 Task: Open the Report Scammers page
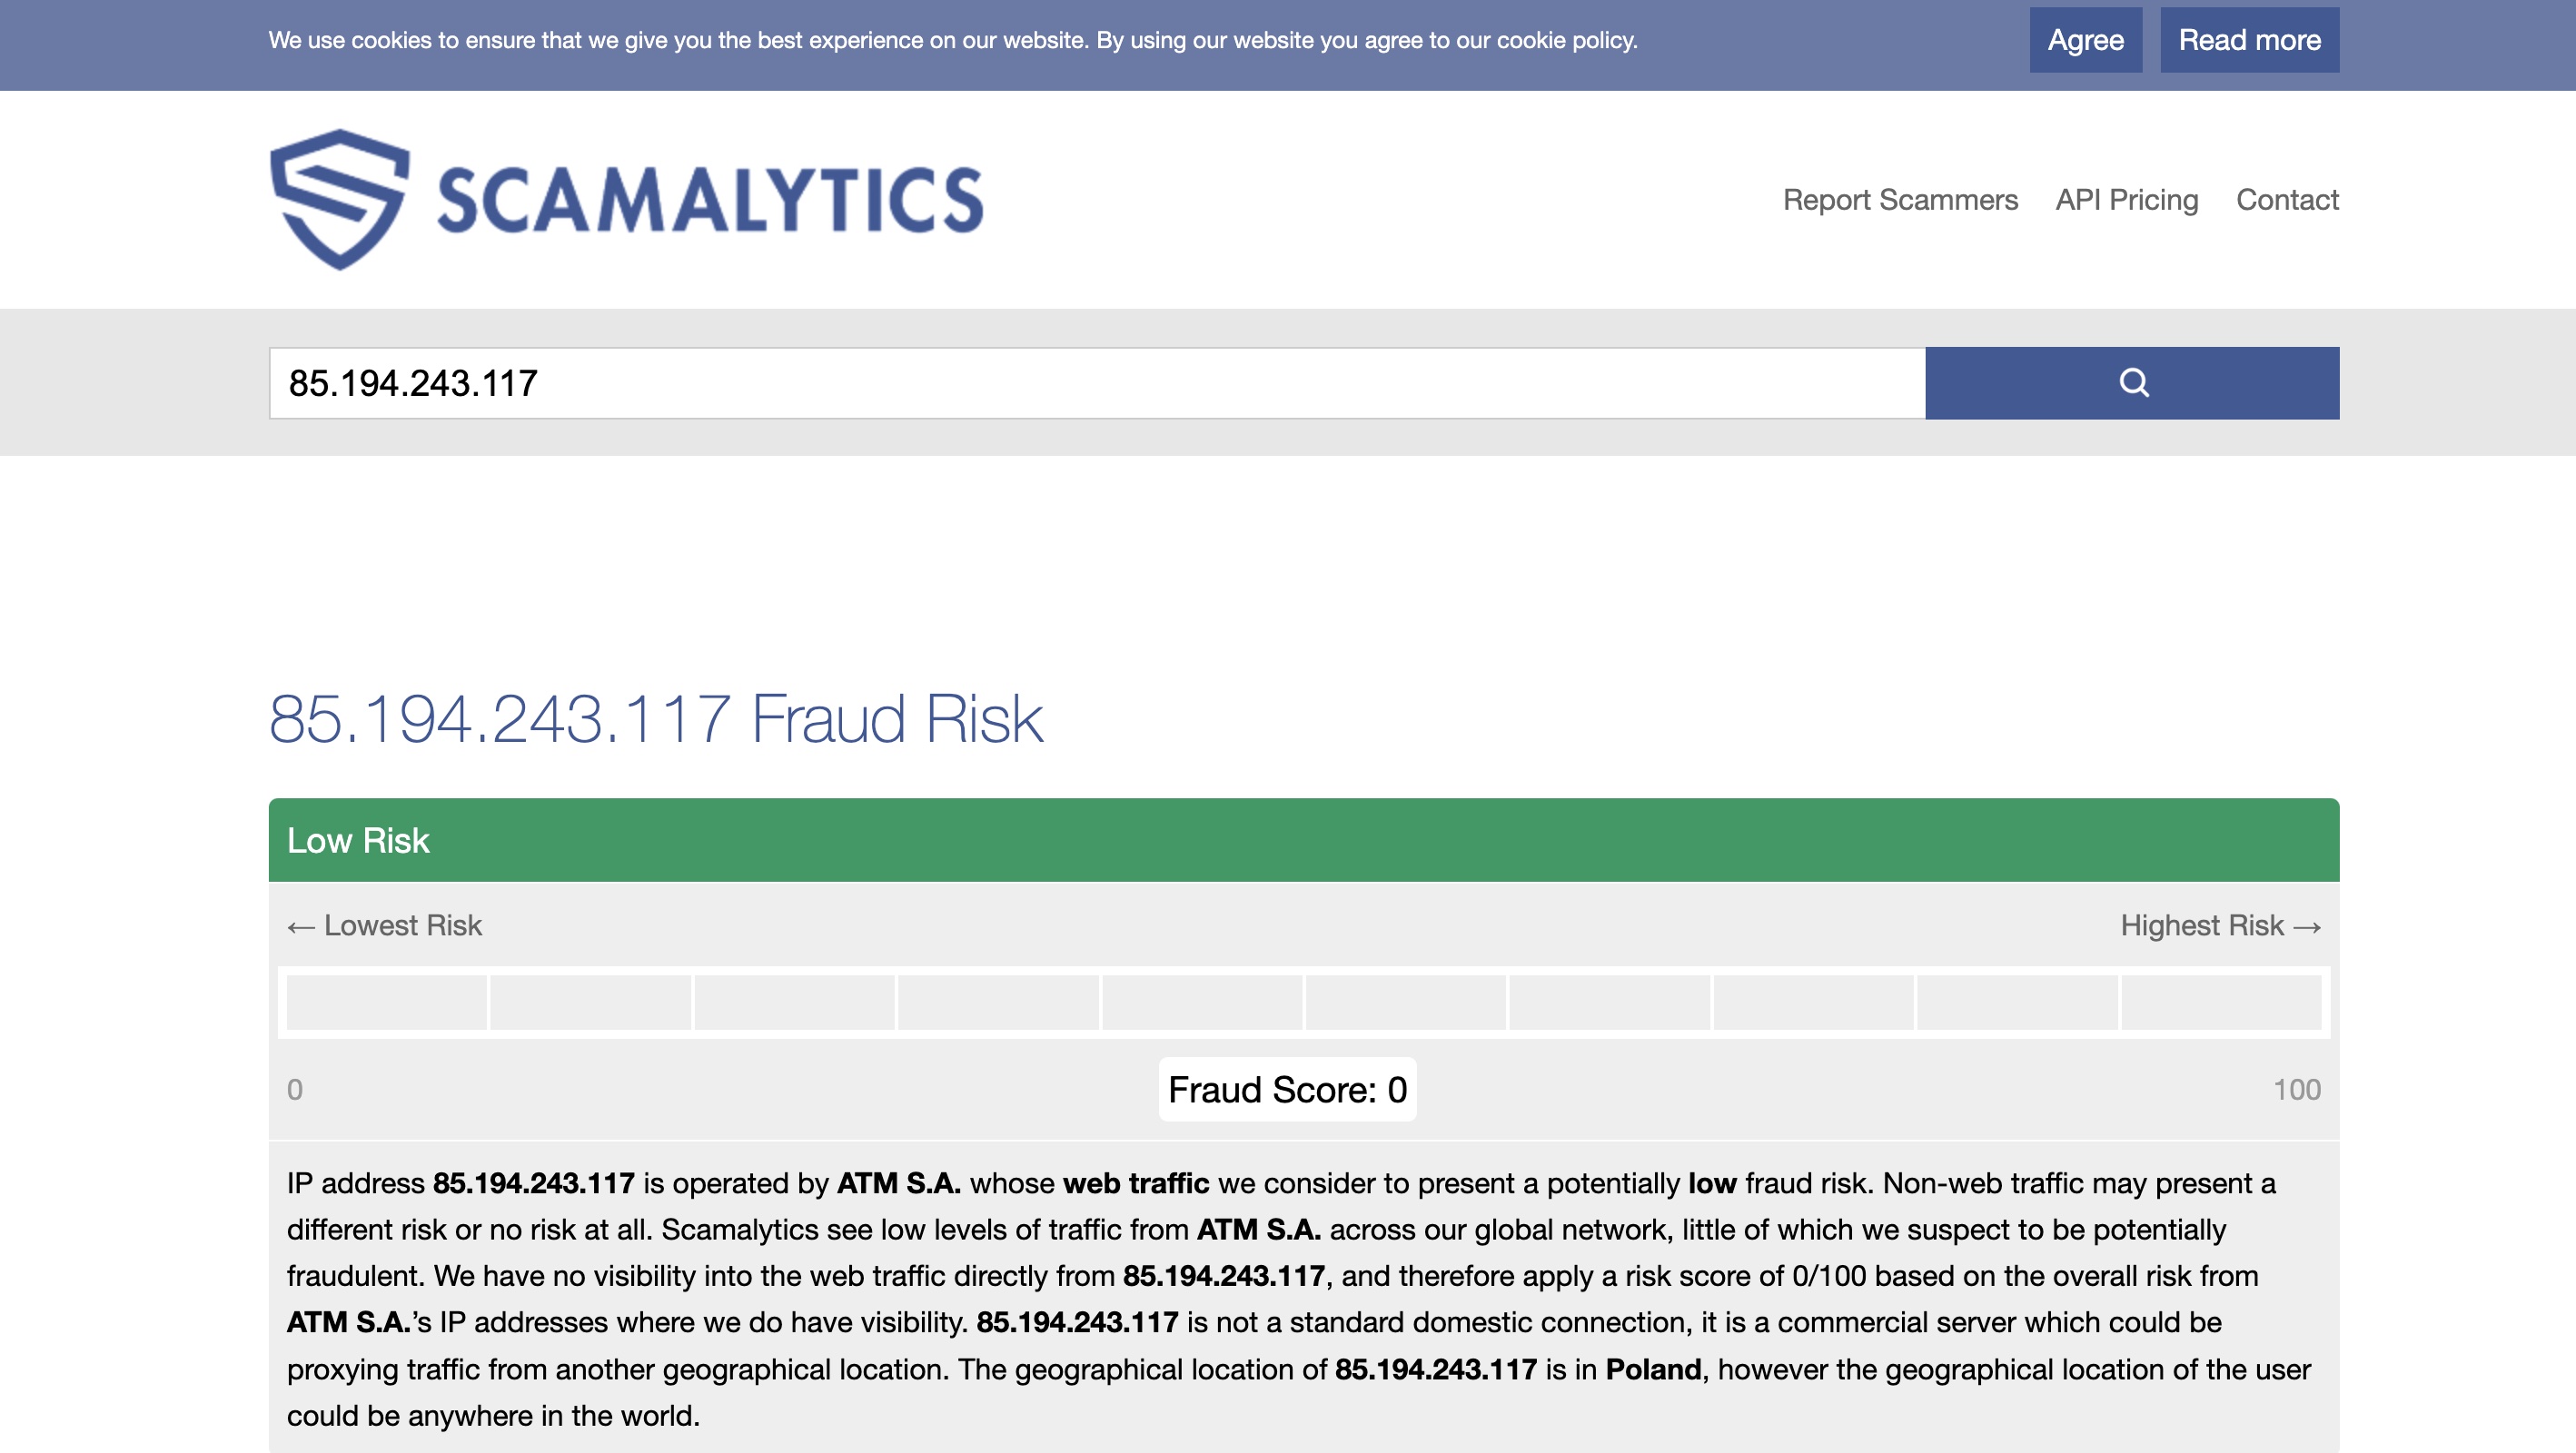[x=1900, y=200]
